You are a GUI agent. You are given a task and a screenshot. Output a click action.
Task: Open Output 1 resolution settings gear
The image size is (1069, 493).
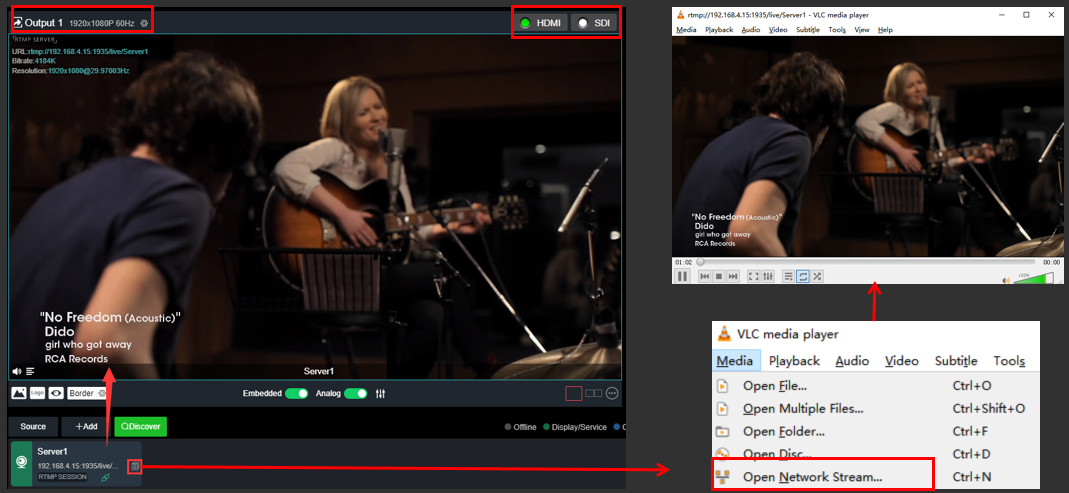click(x=144, y=23)
